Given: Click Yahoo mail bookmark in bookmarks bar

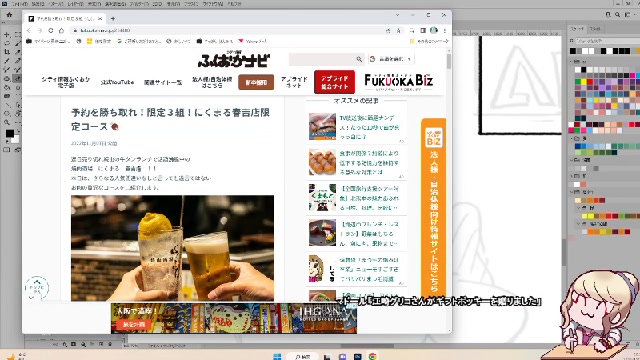Looking at the screenshot, I should [x=253, y=41].
